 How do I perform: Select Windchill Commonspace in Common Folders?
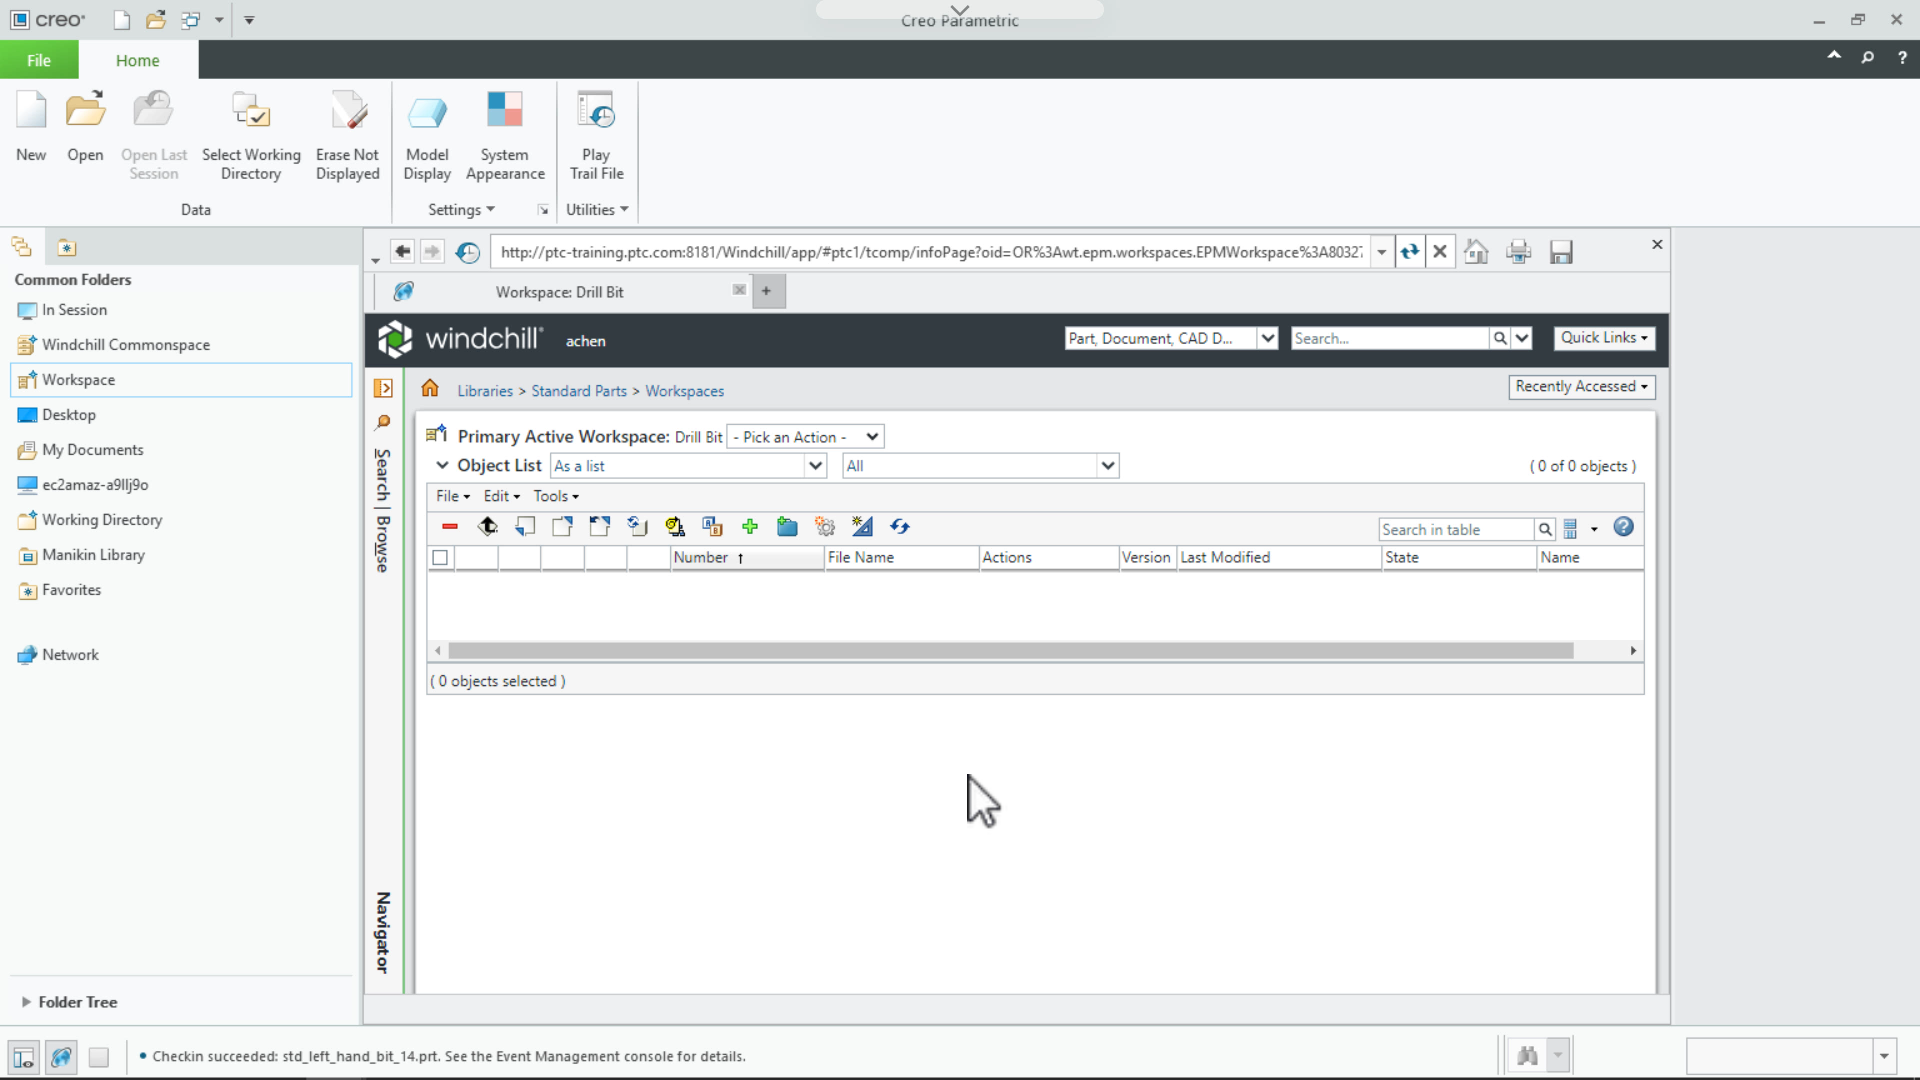126,345
